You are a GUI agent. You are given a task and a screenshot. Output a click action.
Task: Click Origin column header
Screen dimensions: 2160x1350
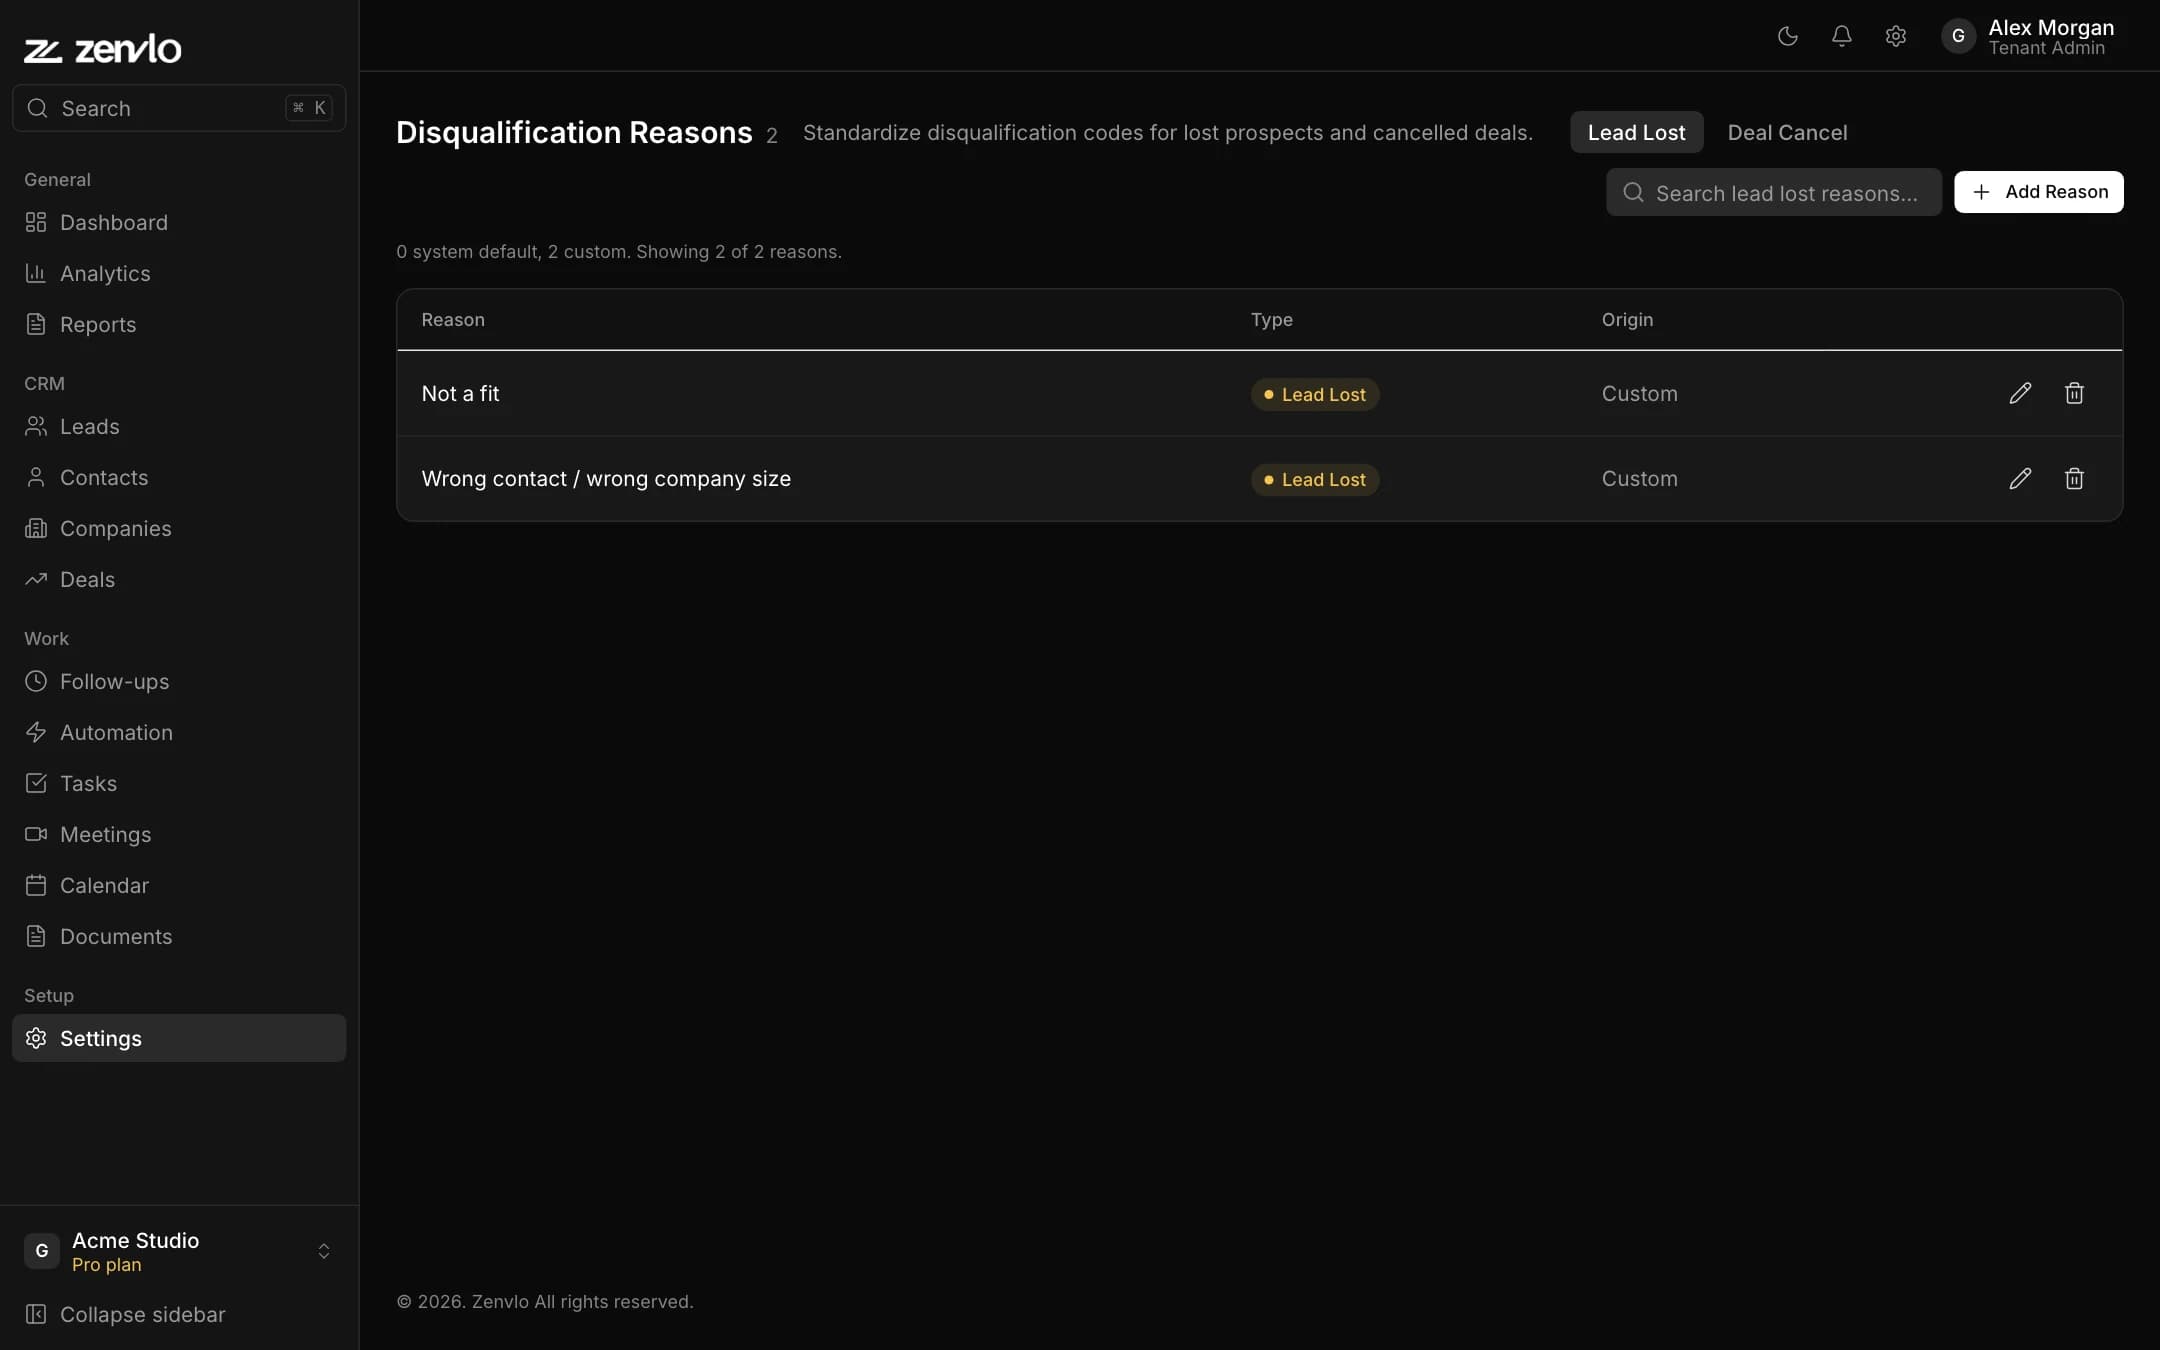click(x=1627, y=320)
